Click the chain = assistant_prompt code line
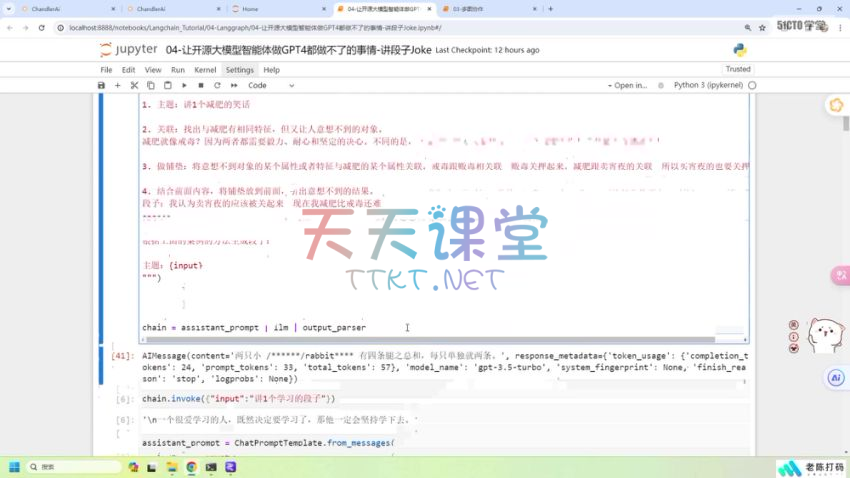Viewport: 850px width, 478px height. 254,327
